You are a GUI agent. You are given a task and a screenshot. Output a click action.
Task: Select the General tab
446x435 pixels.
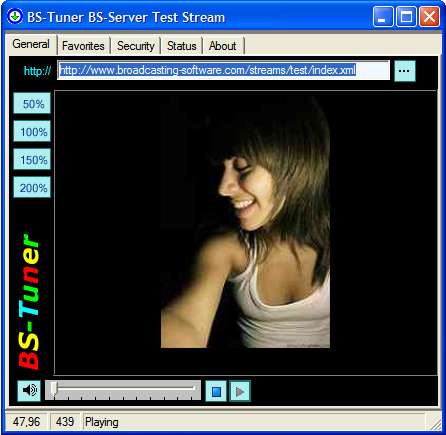pos(31,44)
